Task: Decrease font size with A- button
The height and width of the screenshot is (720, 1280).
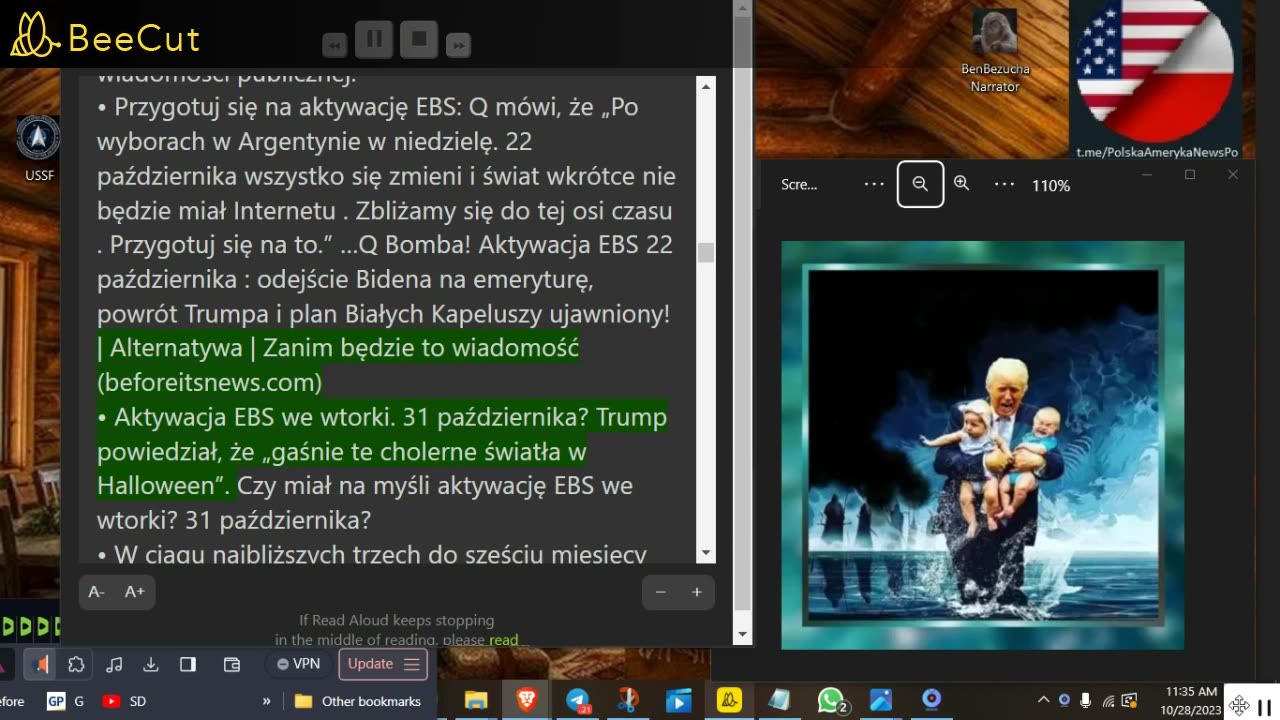Action: point(96,592)
